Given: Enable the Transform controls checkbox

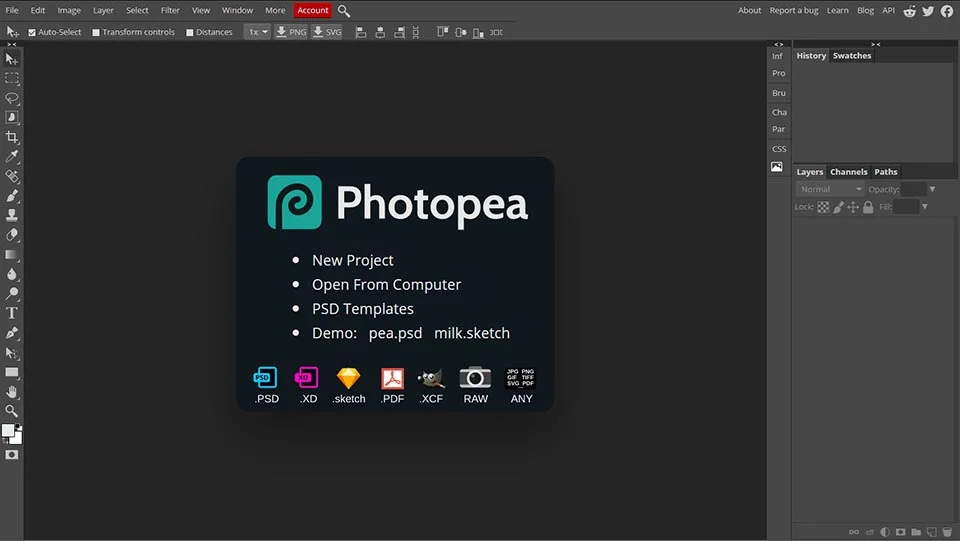Looking at the screenshot, I should [x=96, y=32].
